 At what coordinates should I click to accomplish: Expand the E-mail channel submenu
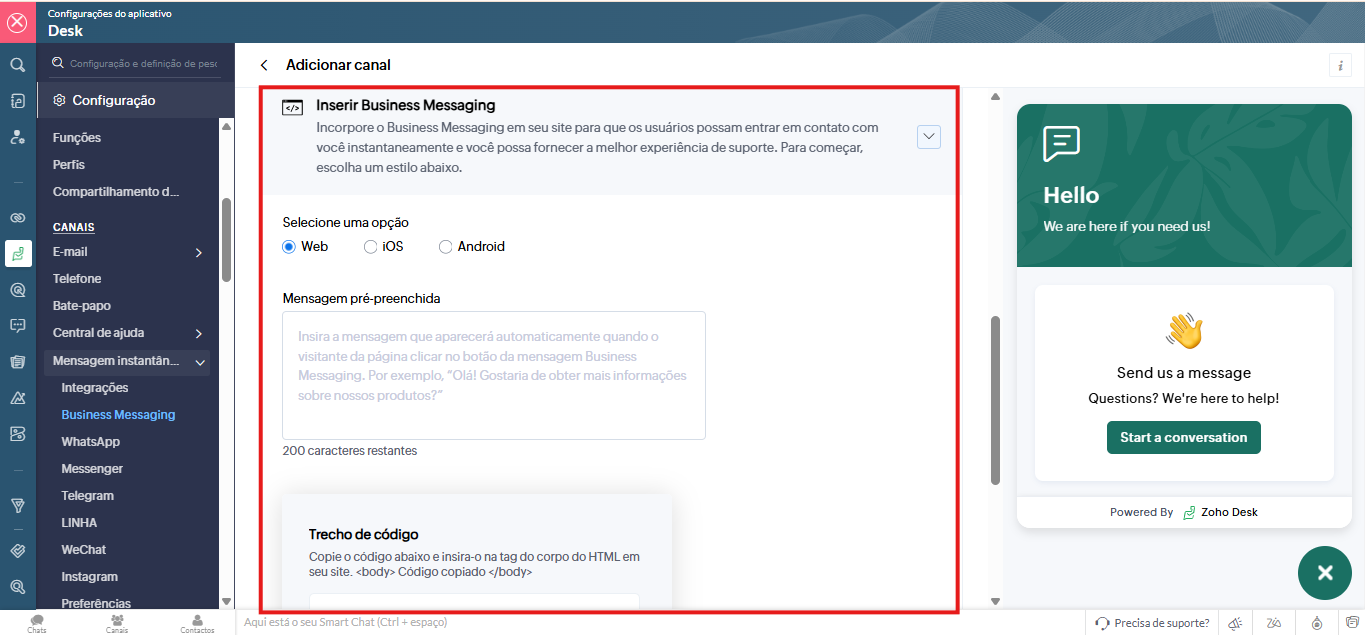[x=198, y=252]
